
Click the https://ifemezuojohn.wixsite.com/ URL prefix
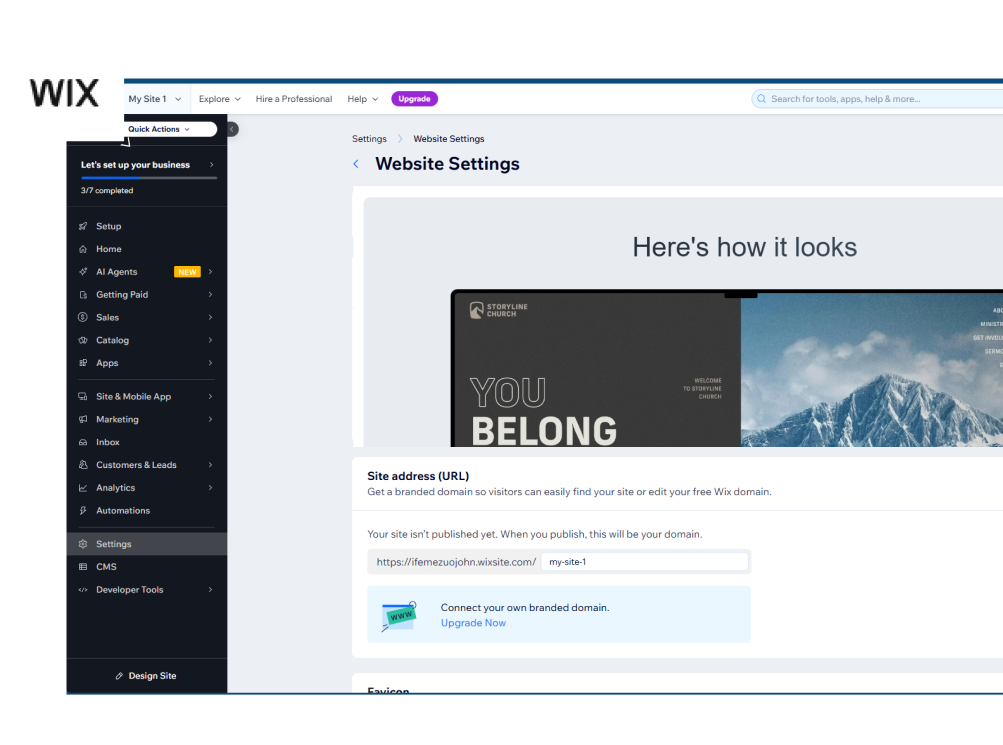tap(456, 562)
